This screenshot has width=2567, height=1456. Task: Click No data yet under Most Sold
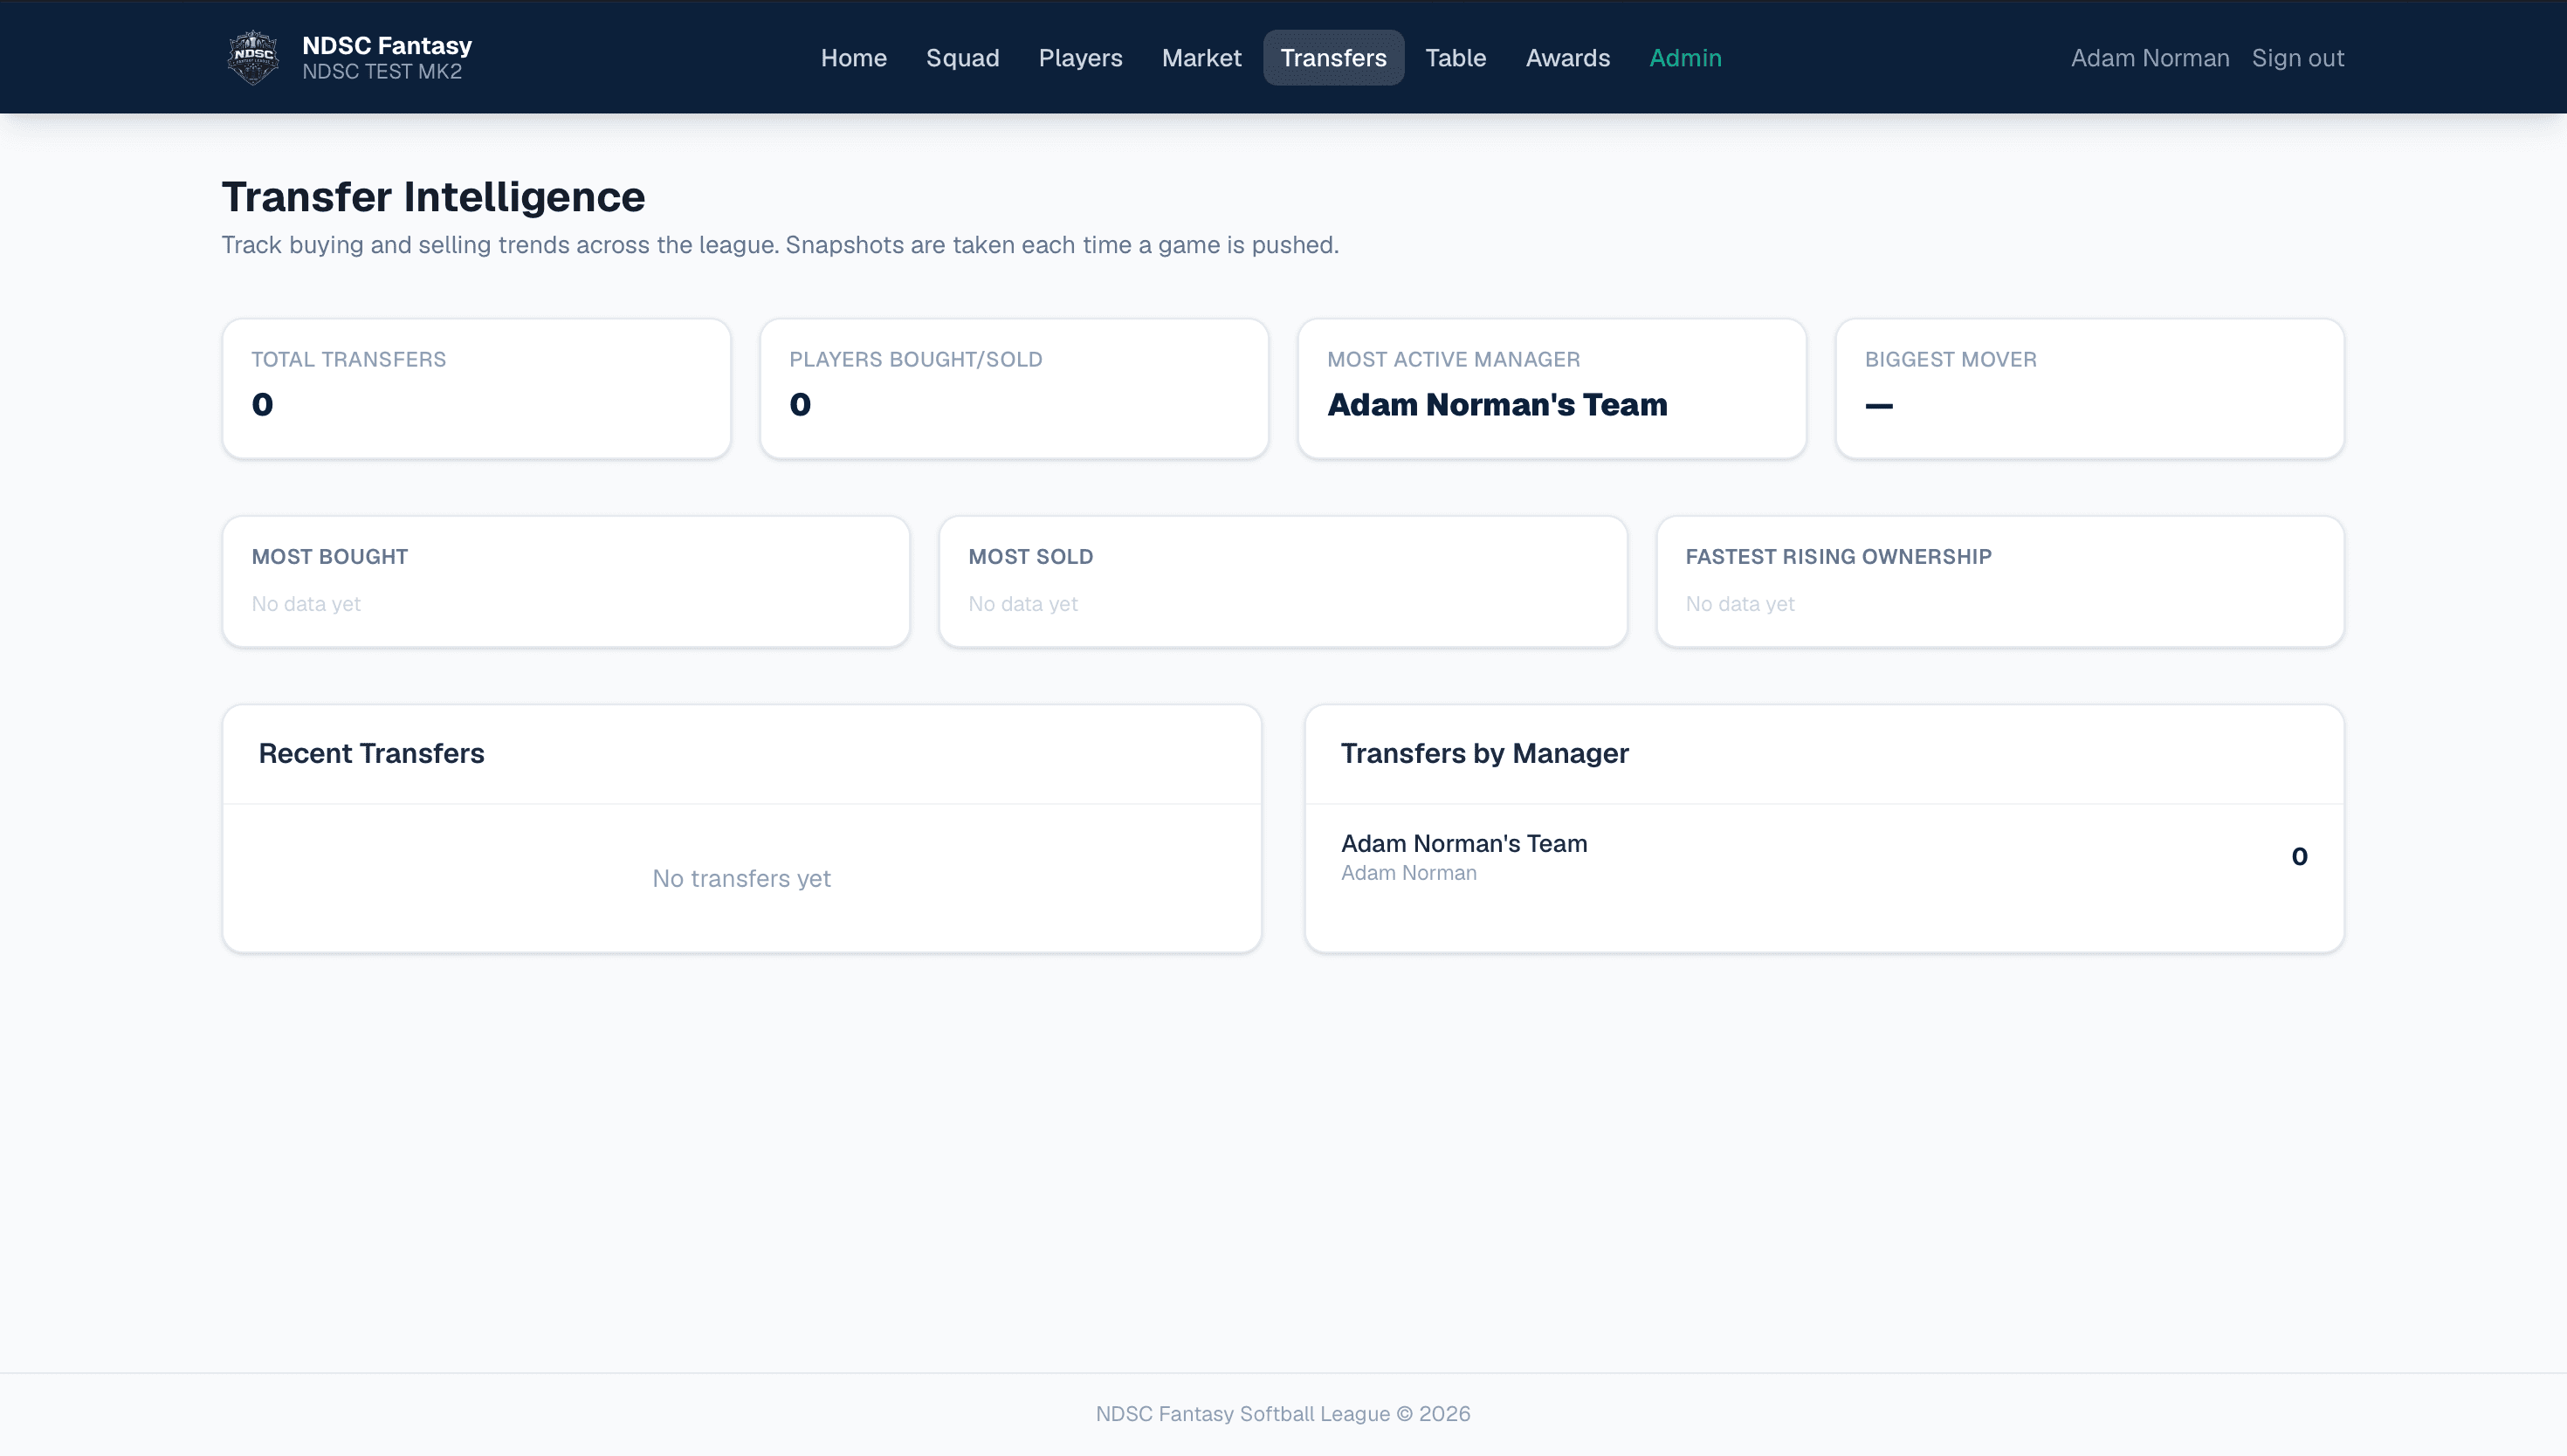1023,604
